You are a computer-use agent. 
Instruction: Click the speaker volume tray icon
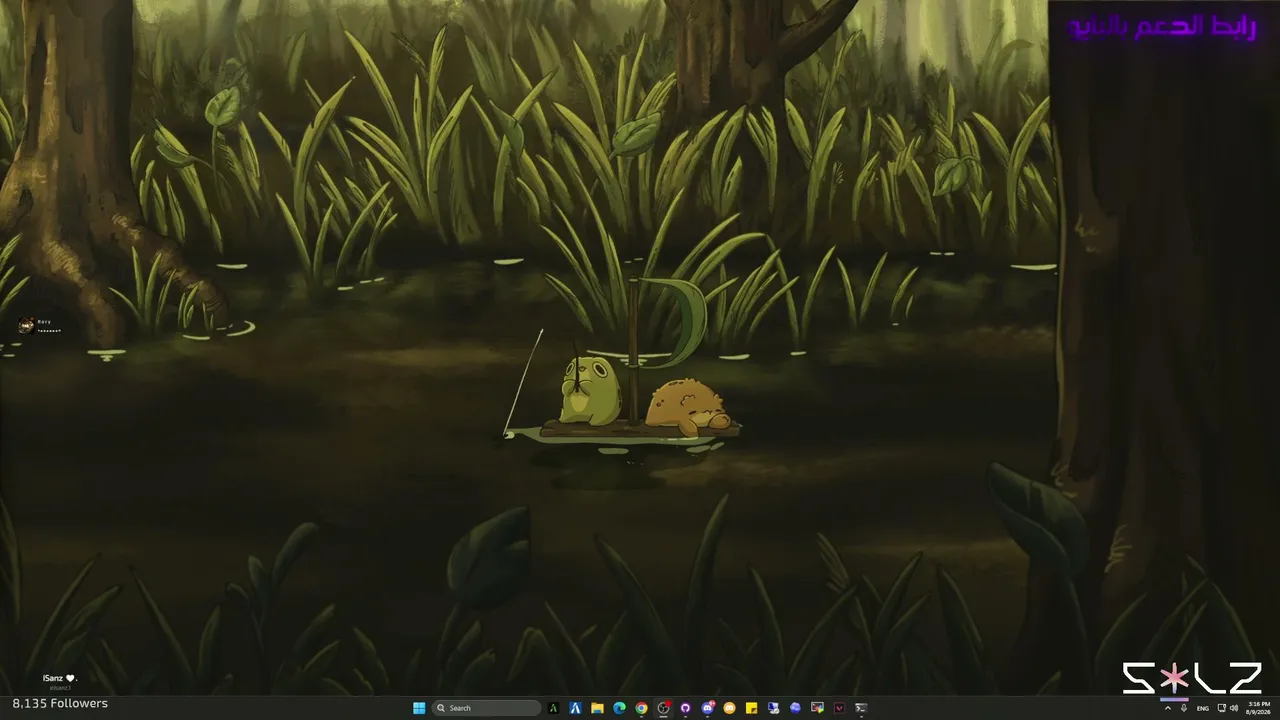[x=1234, y=708]
